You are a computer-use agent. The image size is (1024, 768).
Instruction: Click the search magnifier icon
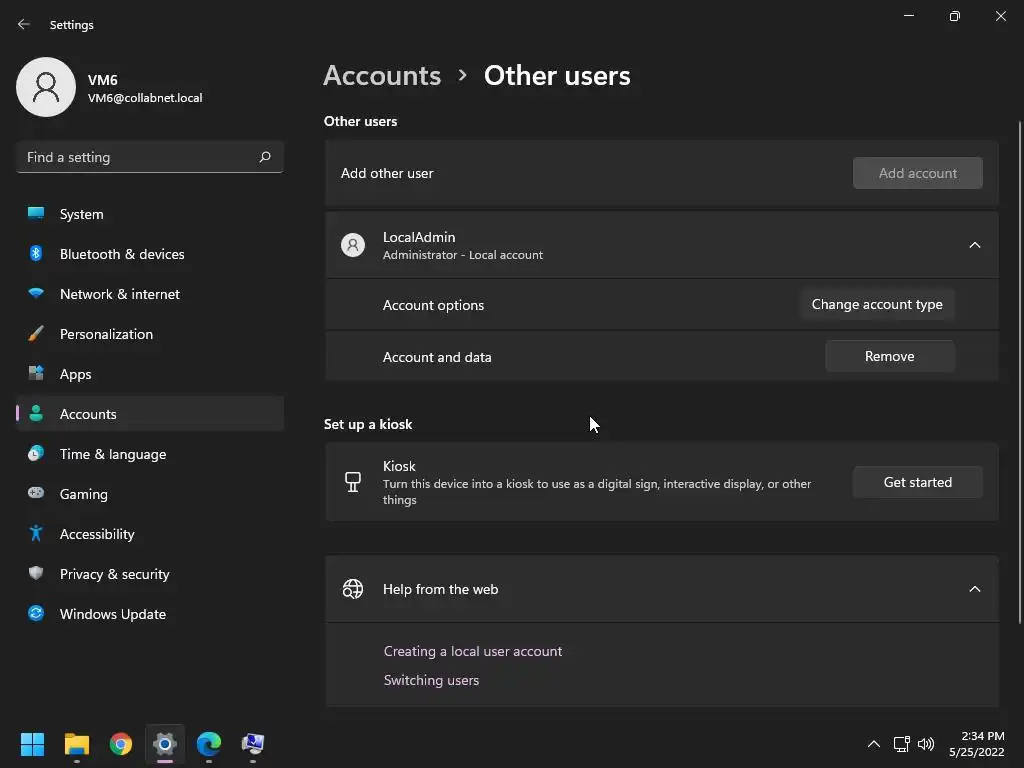[265, 157]
